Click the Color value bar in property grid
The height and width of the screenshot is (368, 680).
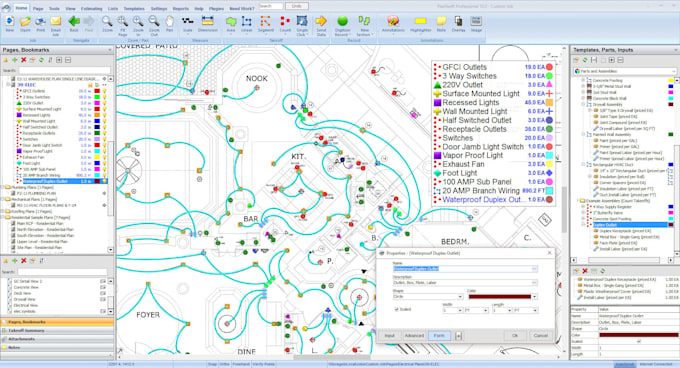tap(638, 335)
